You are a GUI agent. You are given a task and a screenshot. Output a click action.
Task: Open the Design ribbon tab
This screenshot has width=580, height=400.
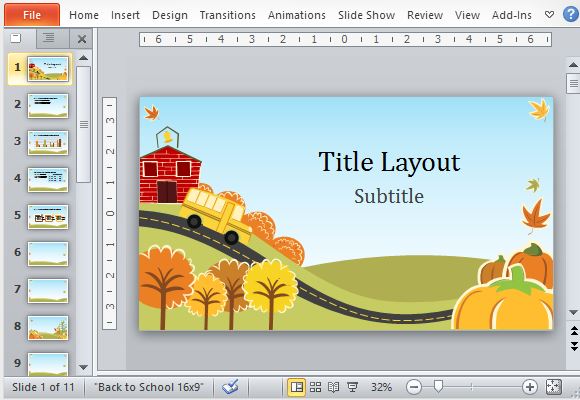point(170,15)
